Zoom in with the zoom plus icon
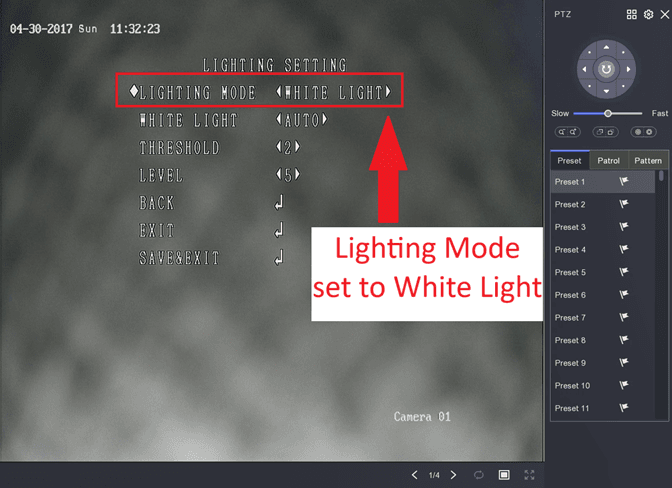This screenshot has height=488, width=672. 573,132
